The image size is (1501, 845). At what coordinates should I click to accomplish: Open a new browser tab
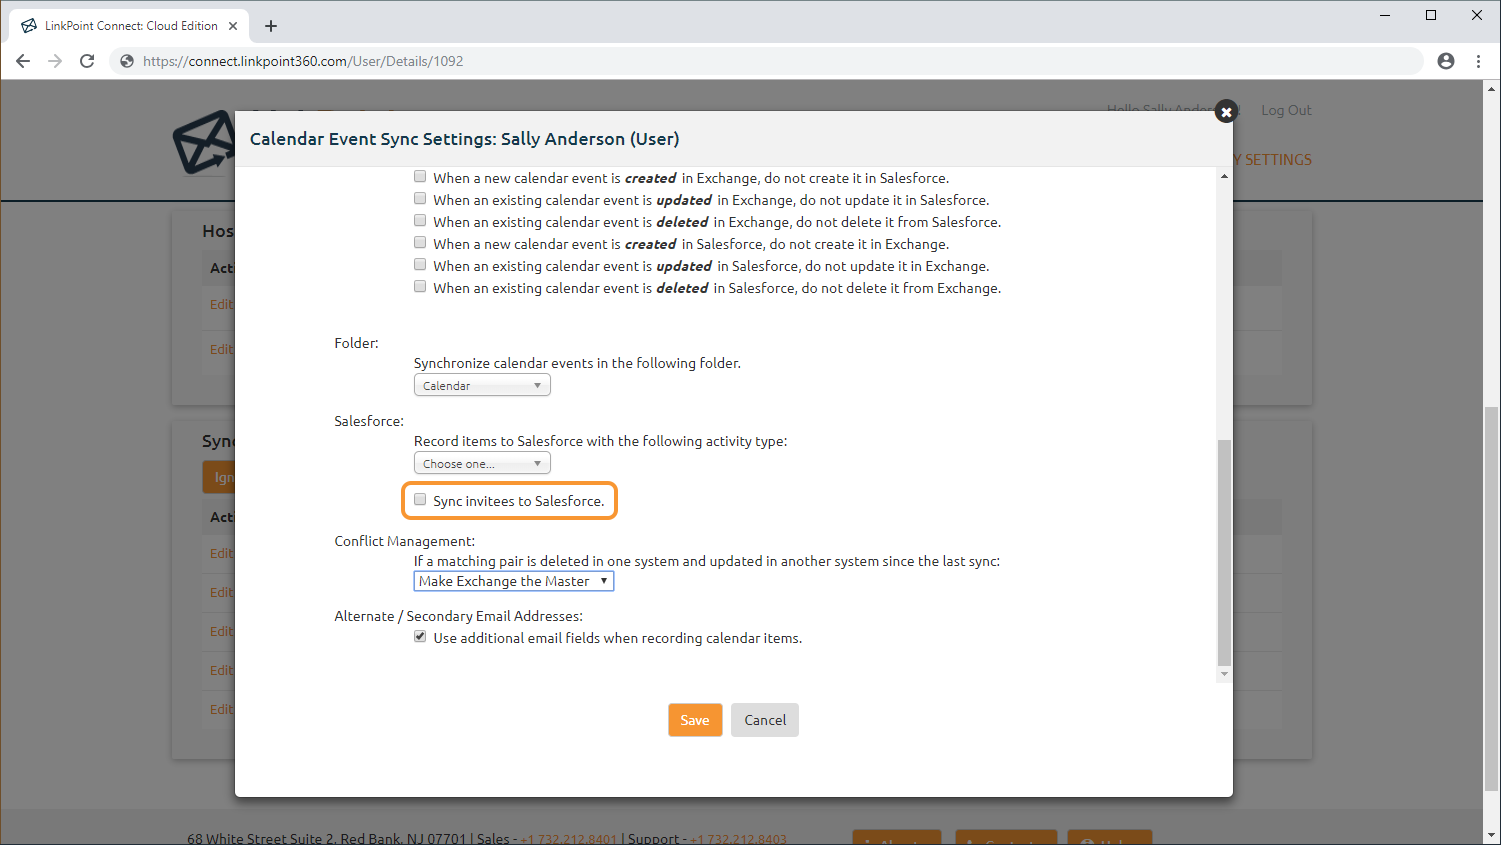tap(271, 26)
